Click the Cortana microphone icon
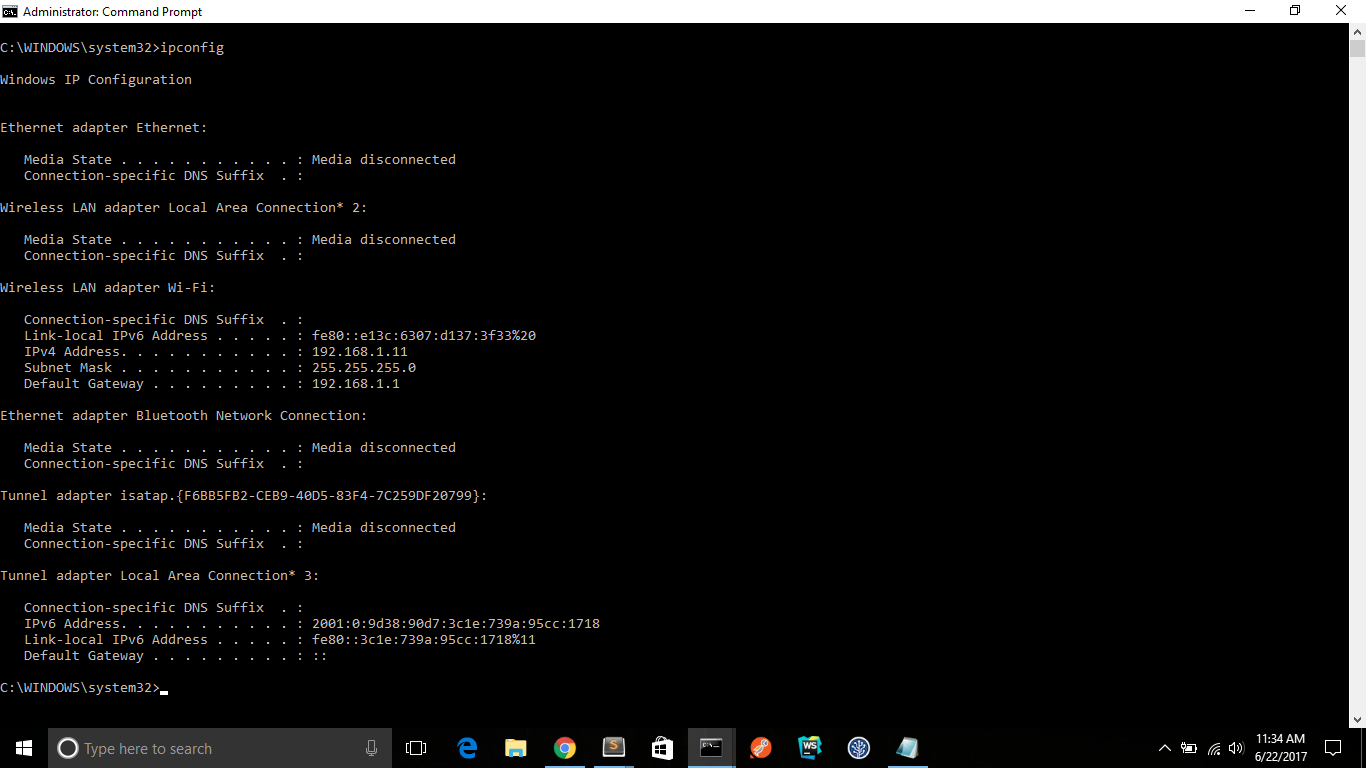Screen dimensions: 1366x768 pos(371,748)
